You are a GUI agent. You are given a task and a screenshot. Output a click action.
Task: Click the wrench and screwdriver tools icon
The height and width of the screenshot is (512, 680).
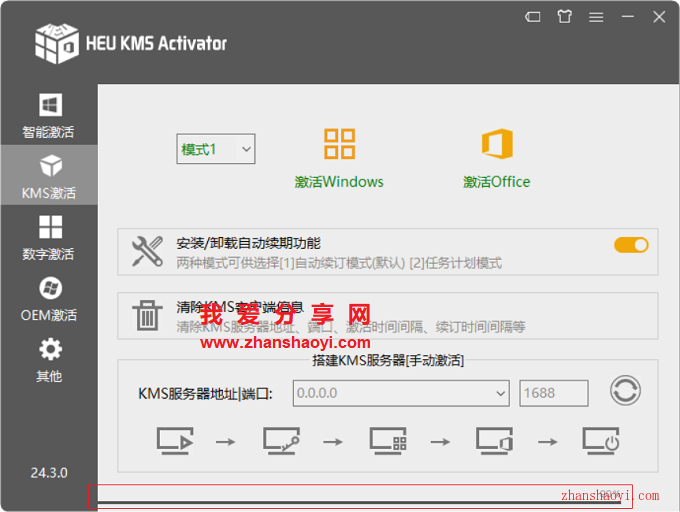click(x=147, y=251)
